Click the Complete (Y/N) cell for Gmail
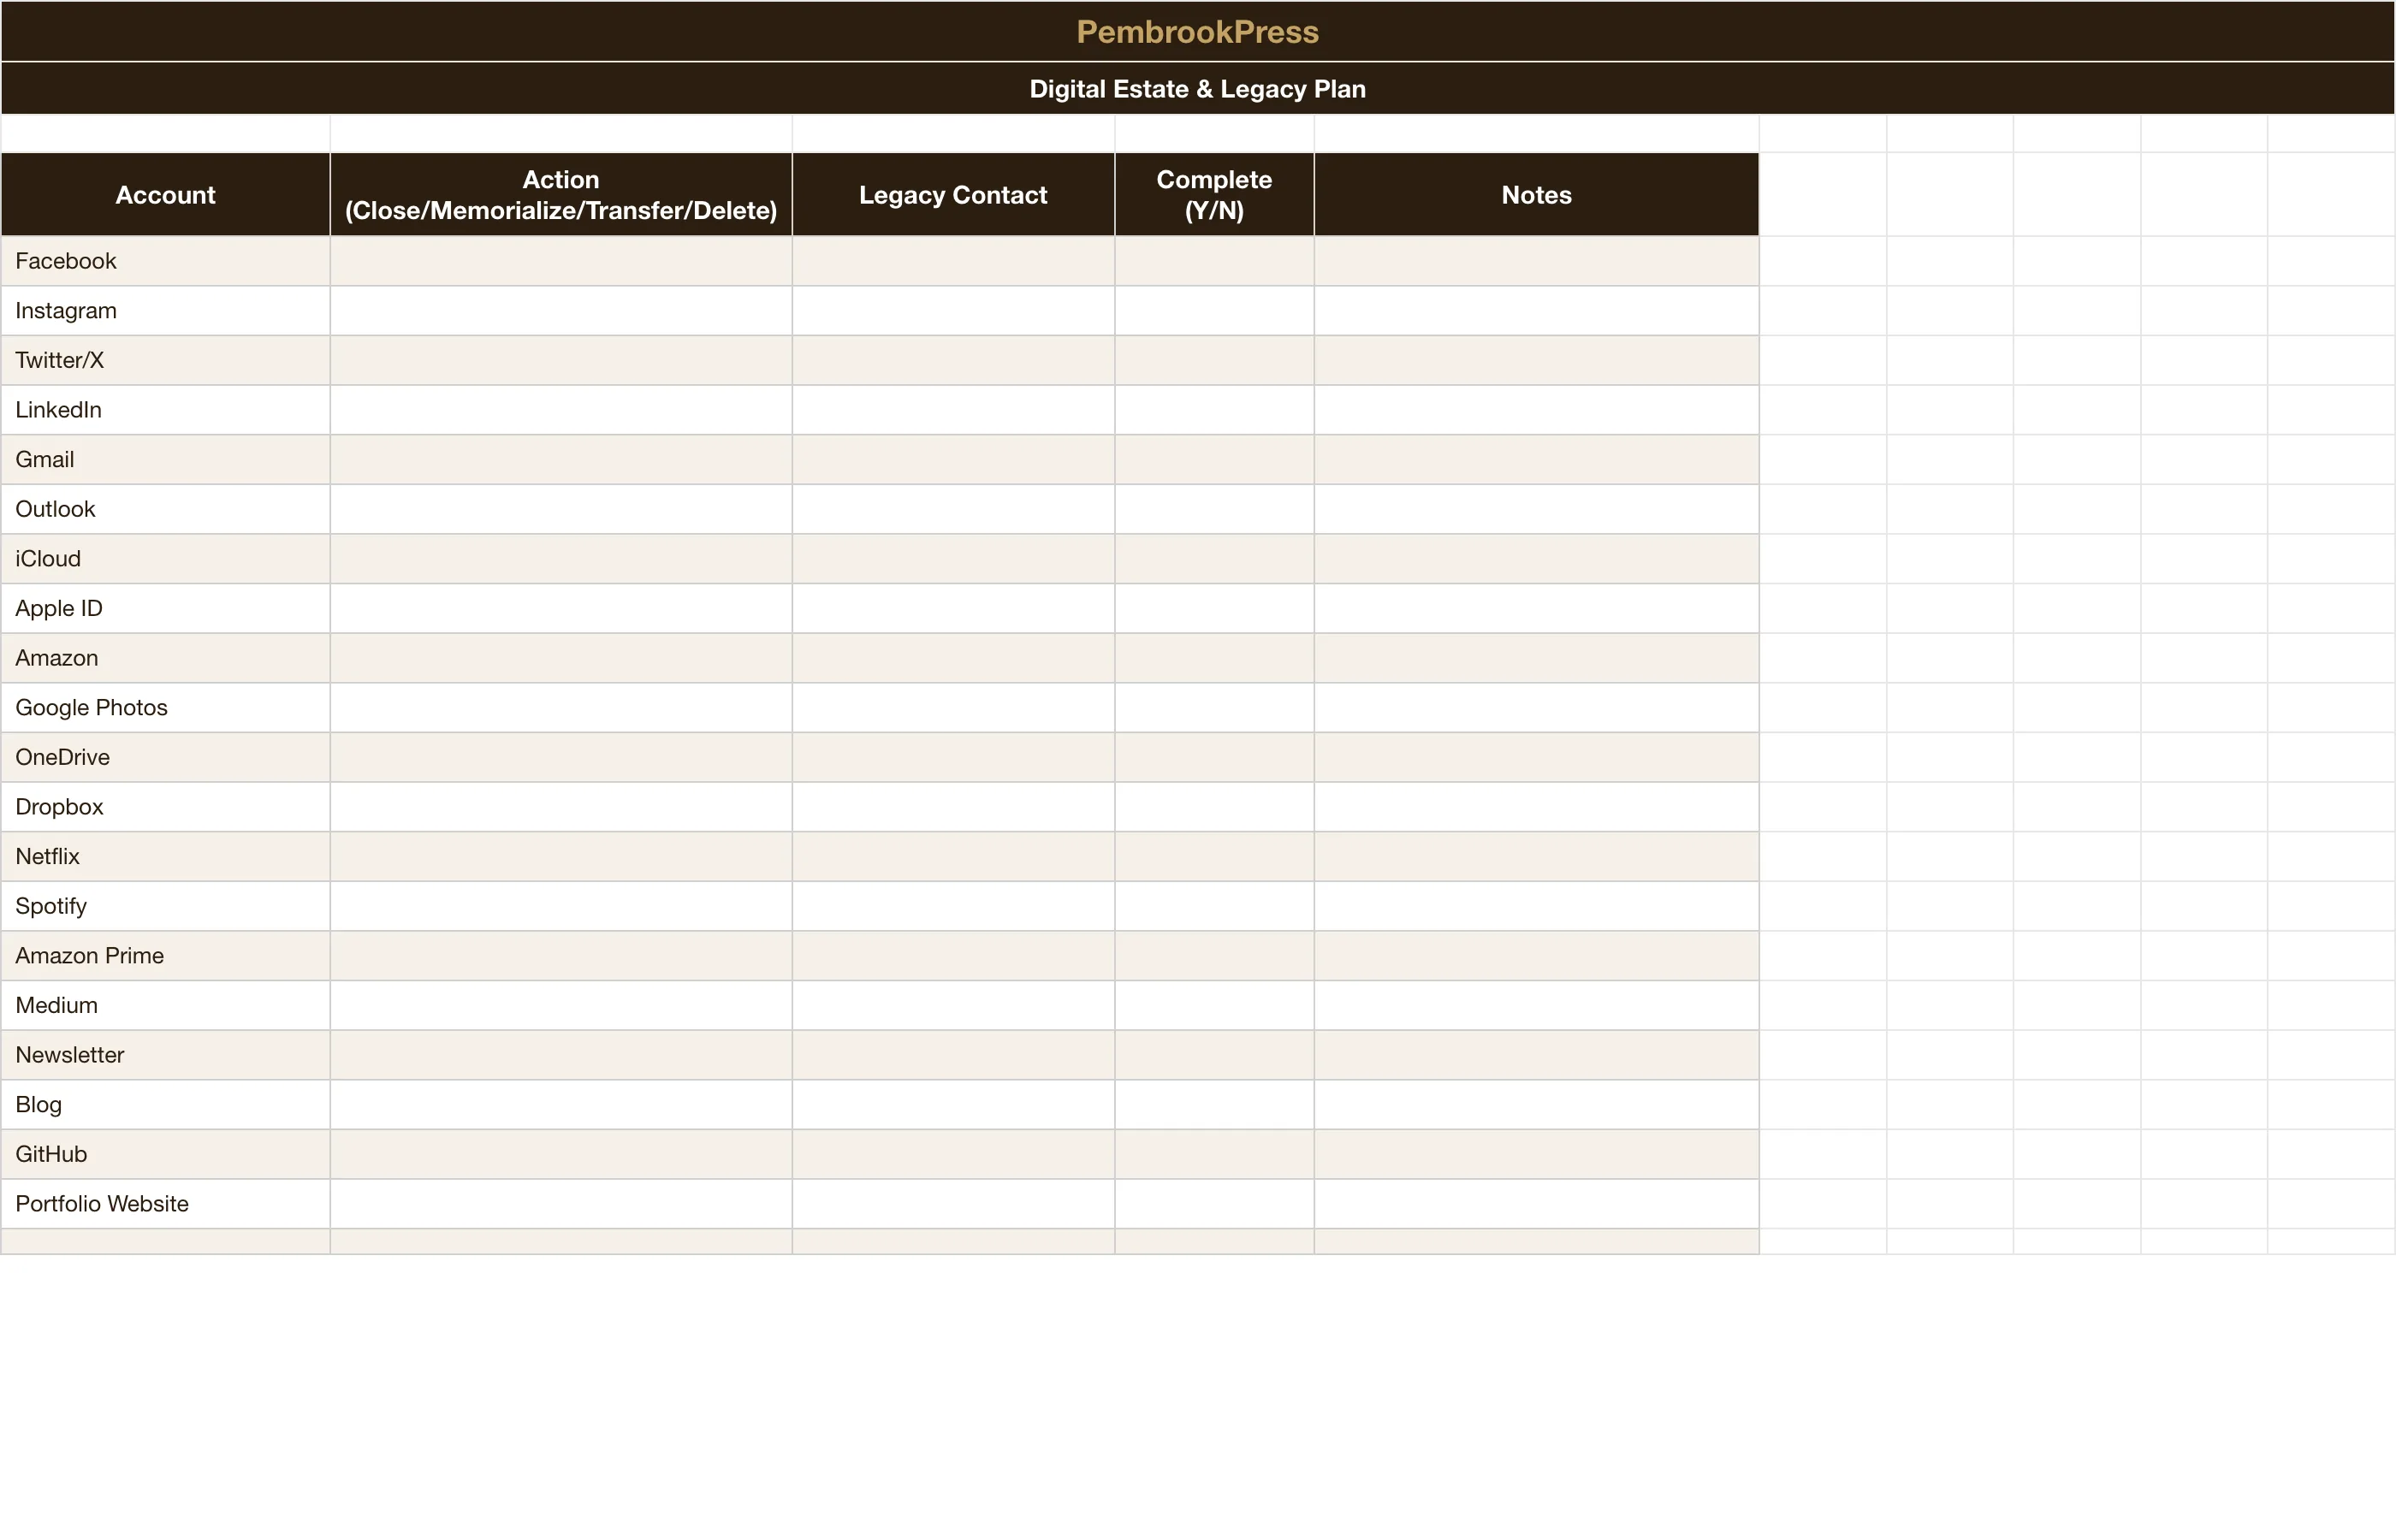2396x1540 pixels. pyautogui.click(x=1214, y=460)
